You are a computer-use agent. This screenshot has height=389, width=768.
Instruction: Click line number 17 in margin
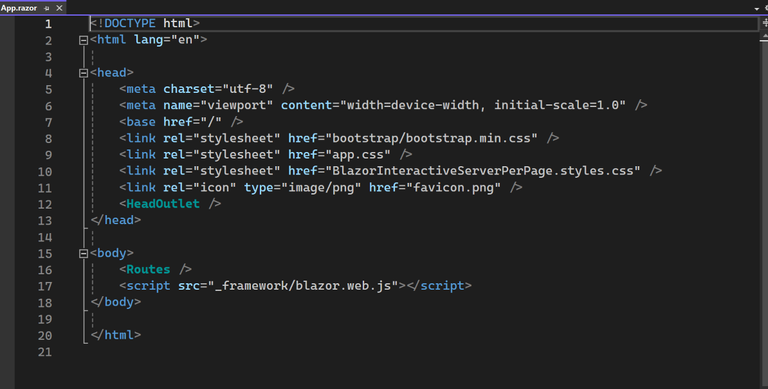coord(45,286)
